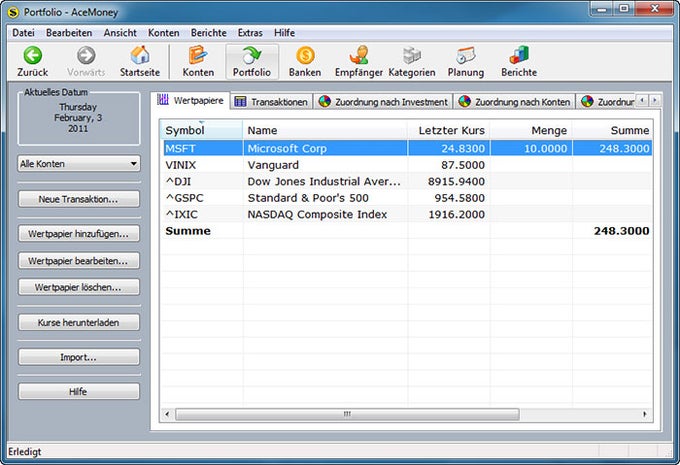680x465 pixels.
Task: Sort by the Letzter Kurs column header
Action: 448,130
